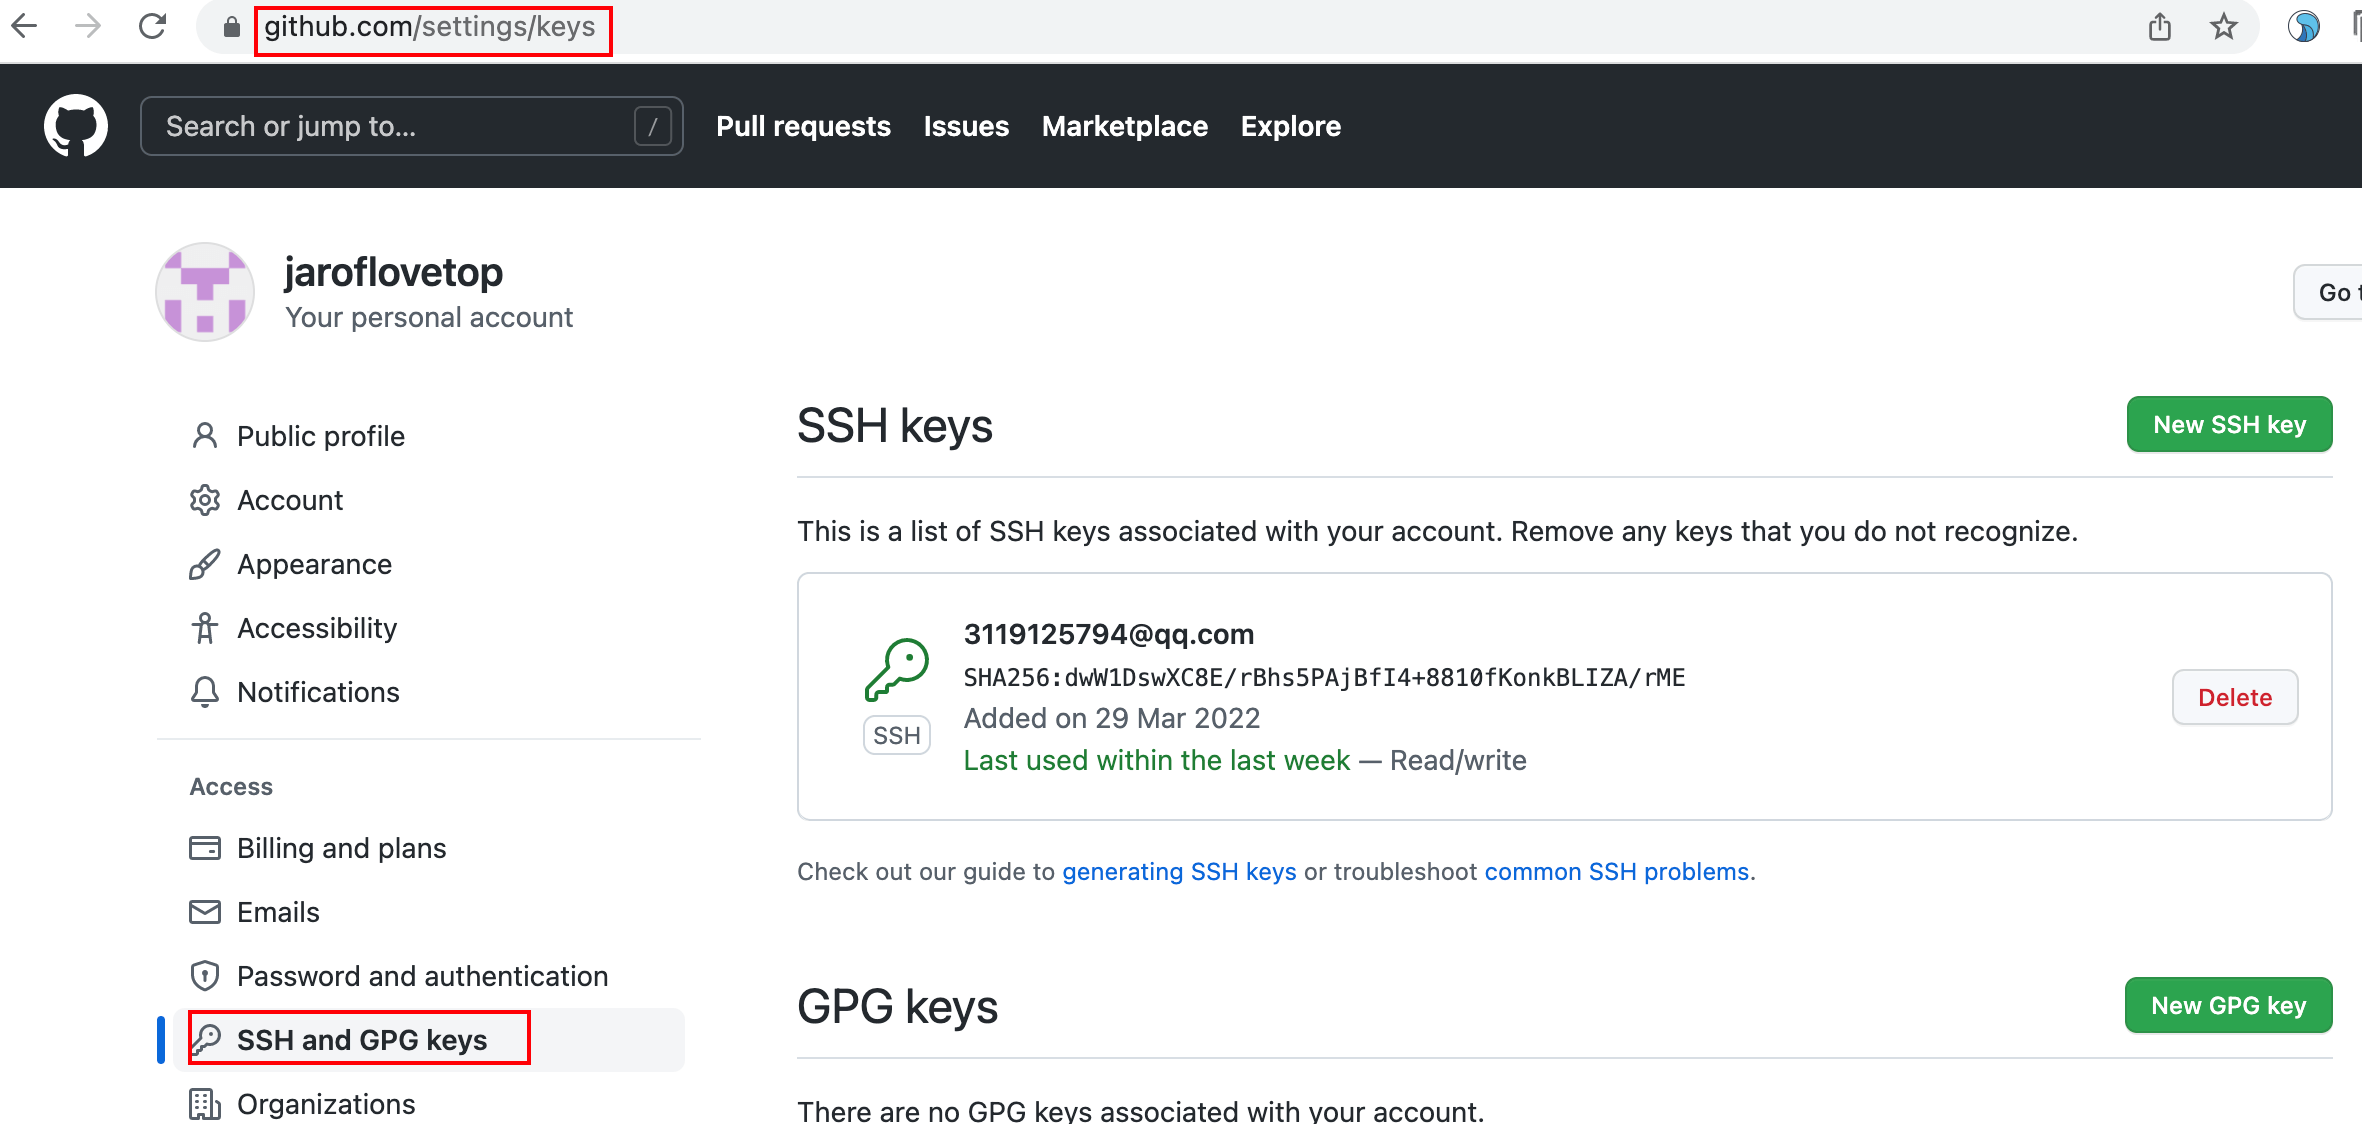Click the accessibility figure icon
This screenshot has width=2362, height=1124.
pyautogui.click(x=204, y=628)
